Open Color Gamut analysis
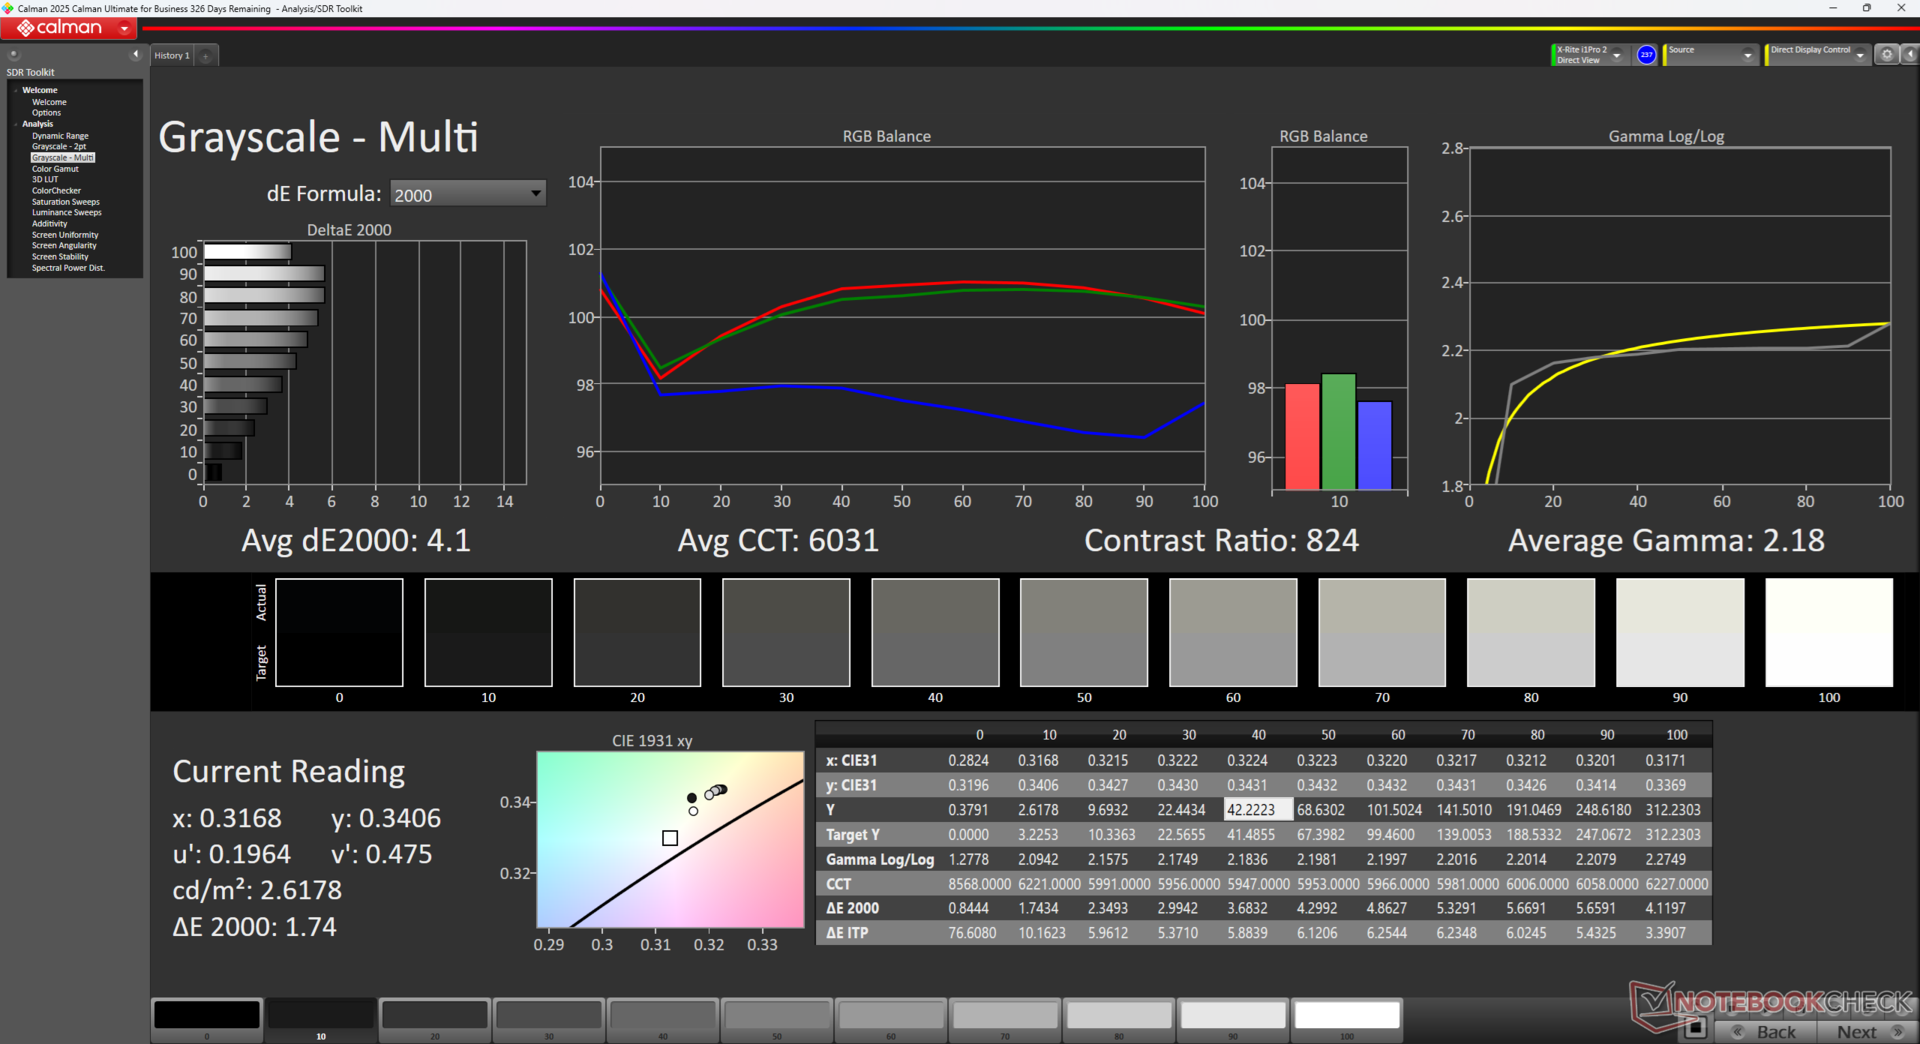This screenshot has width=1920, height=1044. coord(55,169)
